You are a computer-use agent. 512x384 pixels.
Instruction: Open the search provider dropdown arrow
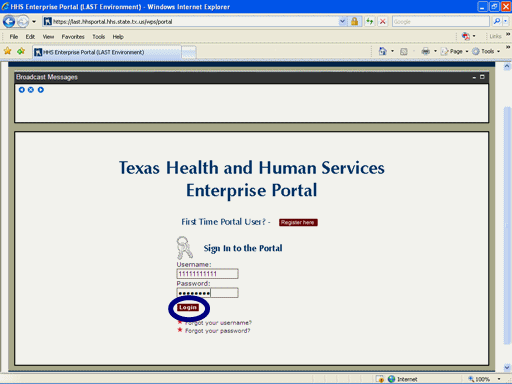pyautogui.click(x=506, y=22)
